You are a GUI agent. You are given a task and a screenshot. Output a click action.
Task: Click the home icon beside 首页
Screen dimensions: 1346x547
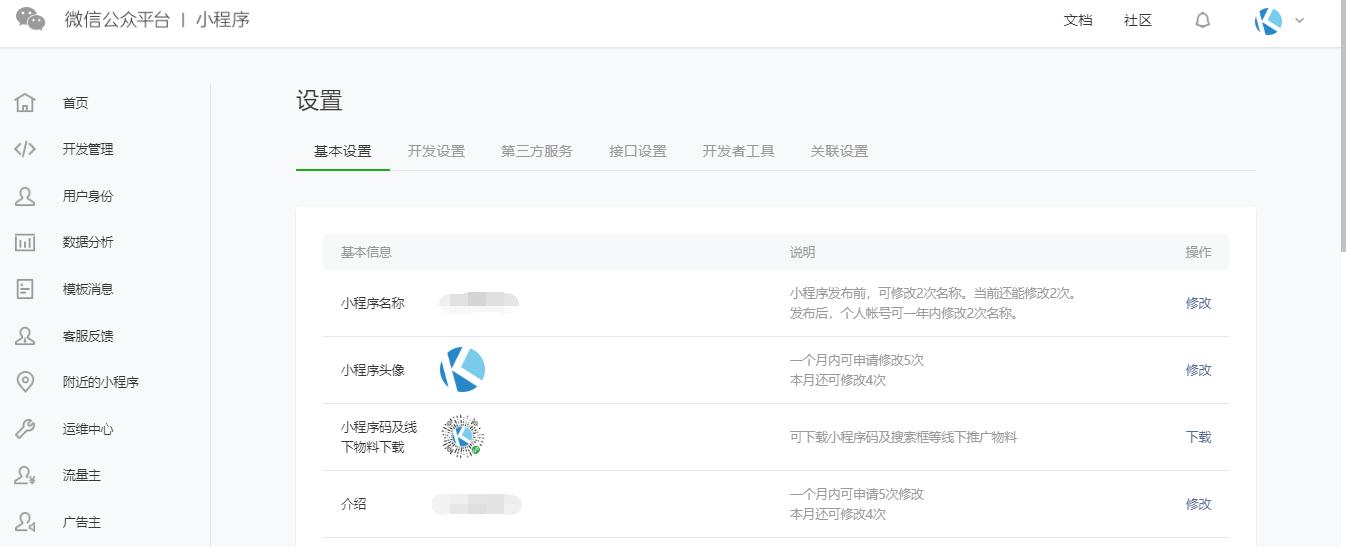pos(25,103)
